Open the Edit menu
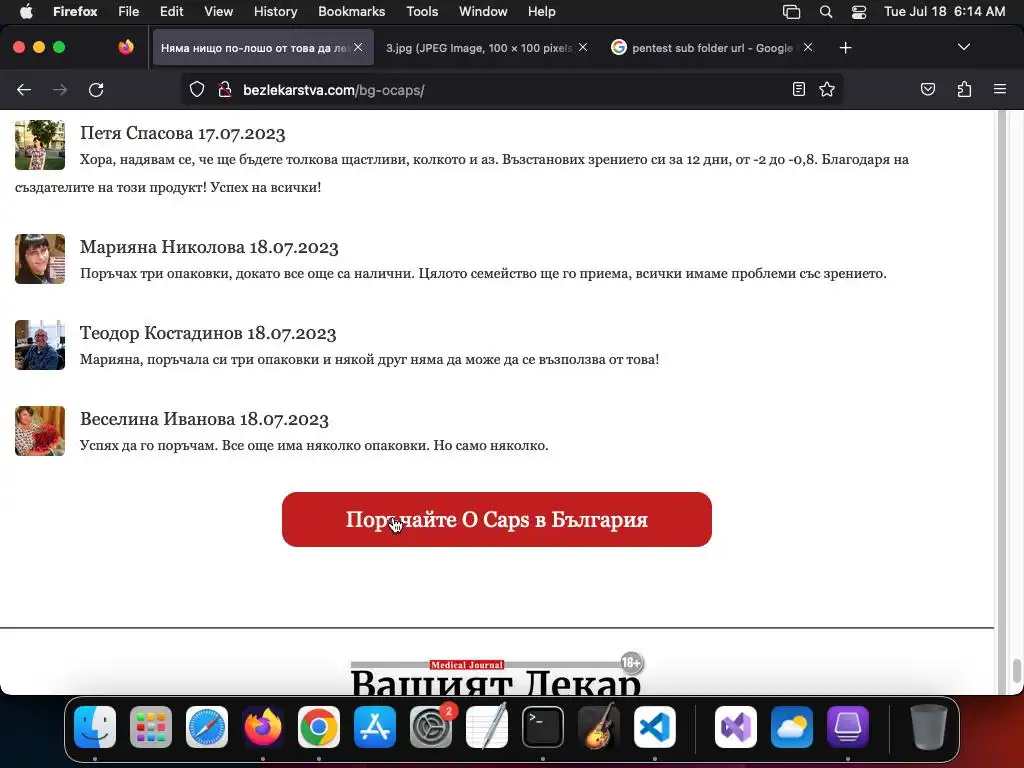Screen dimensions: 1024x768 point(172,12)
